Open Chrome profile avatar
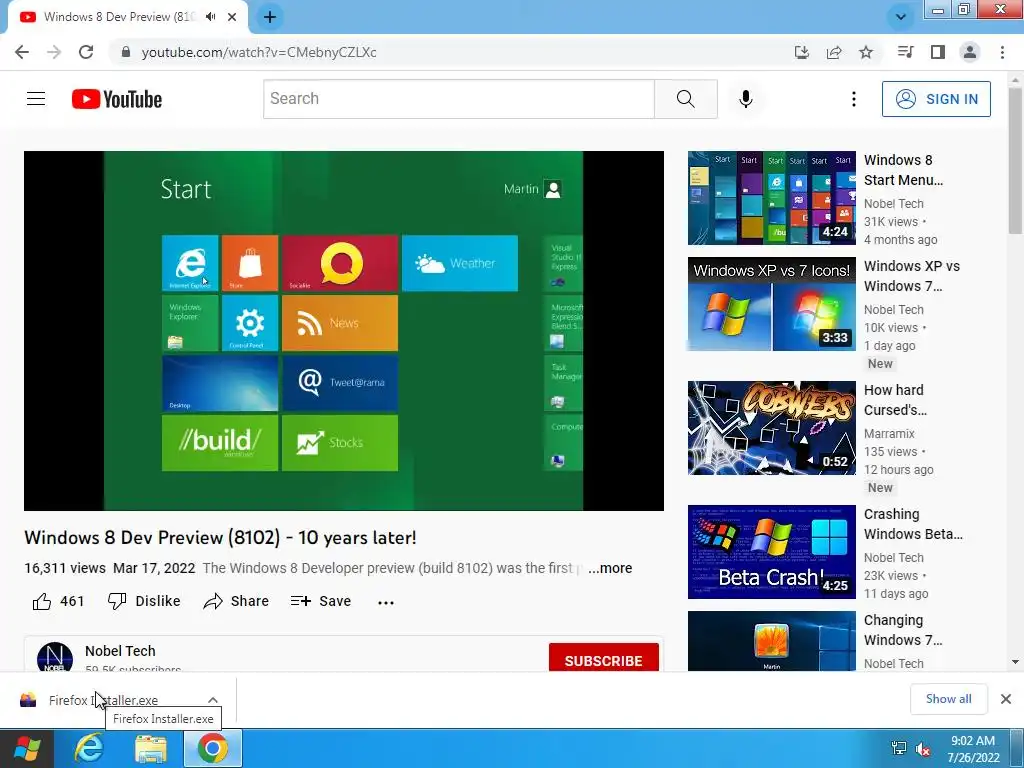This screenshot has width=1024, height=768. point(970,52)
